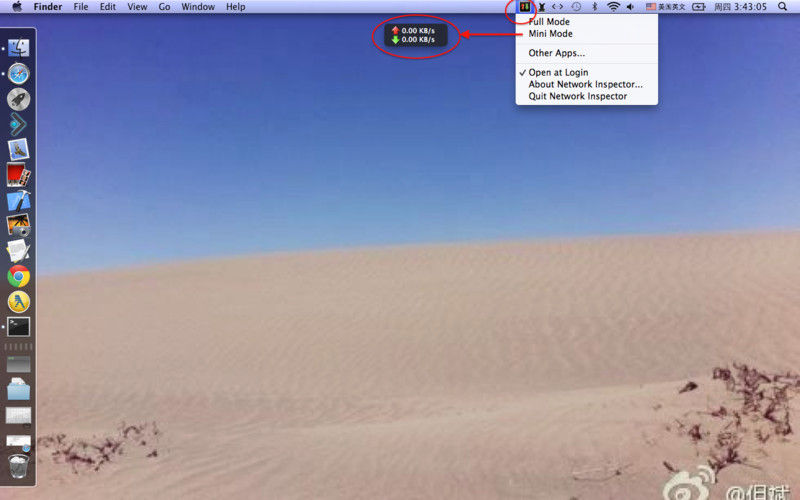Screen dimensions: 800x500
Task: Open About Network Inspector…
Action: click(587, 84)
